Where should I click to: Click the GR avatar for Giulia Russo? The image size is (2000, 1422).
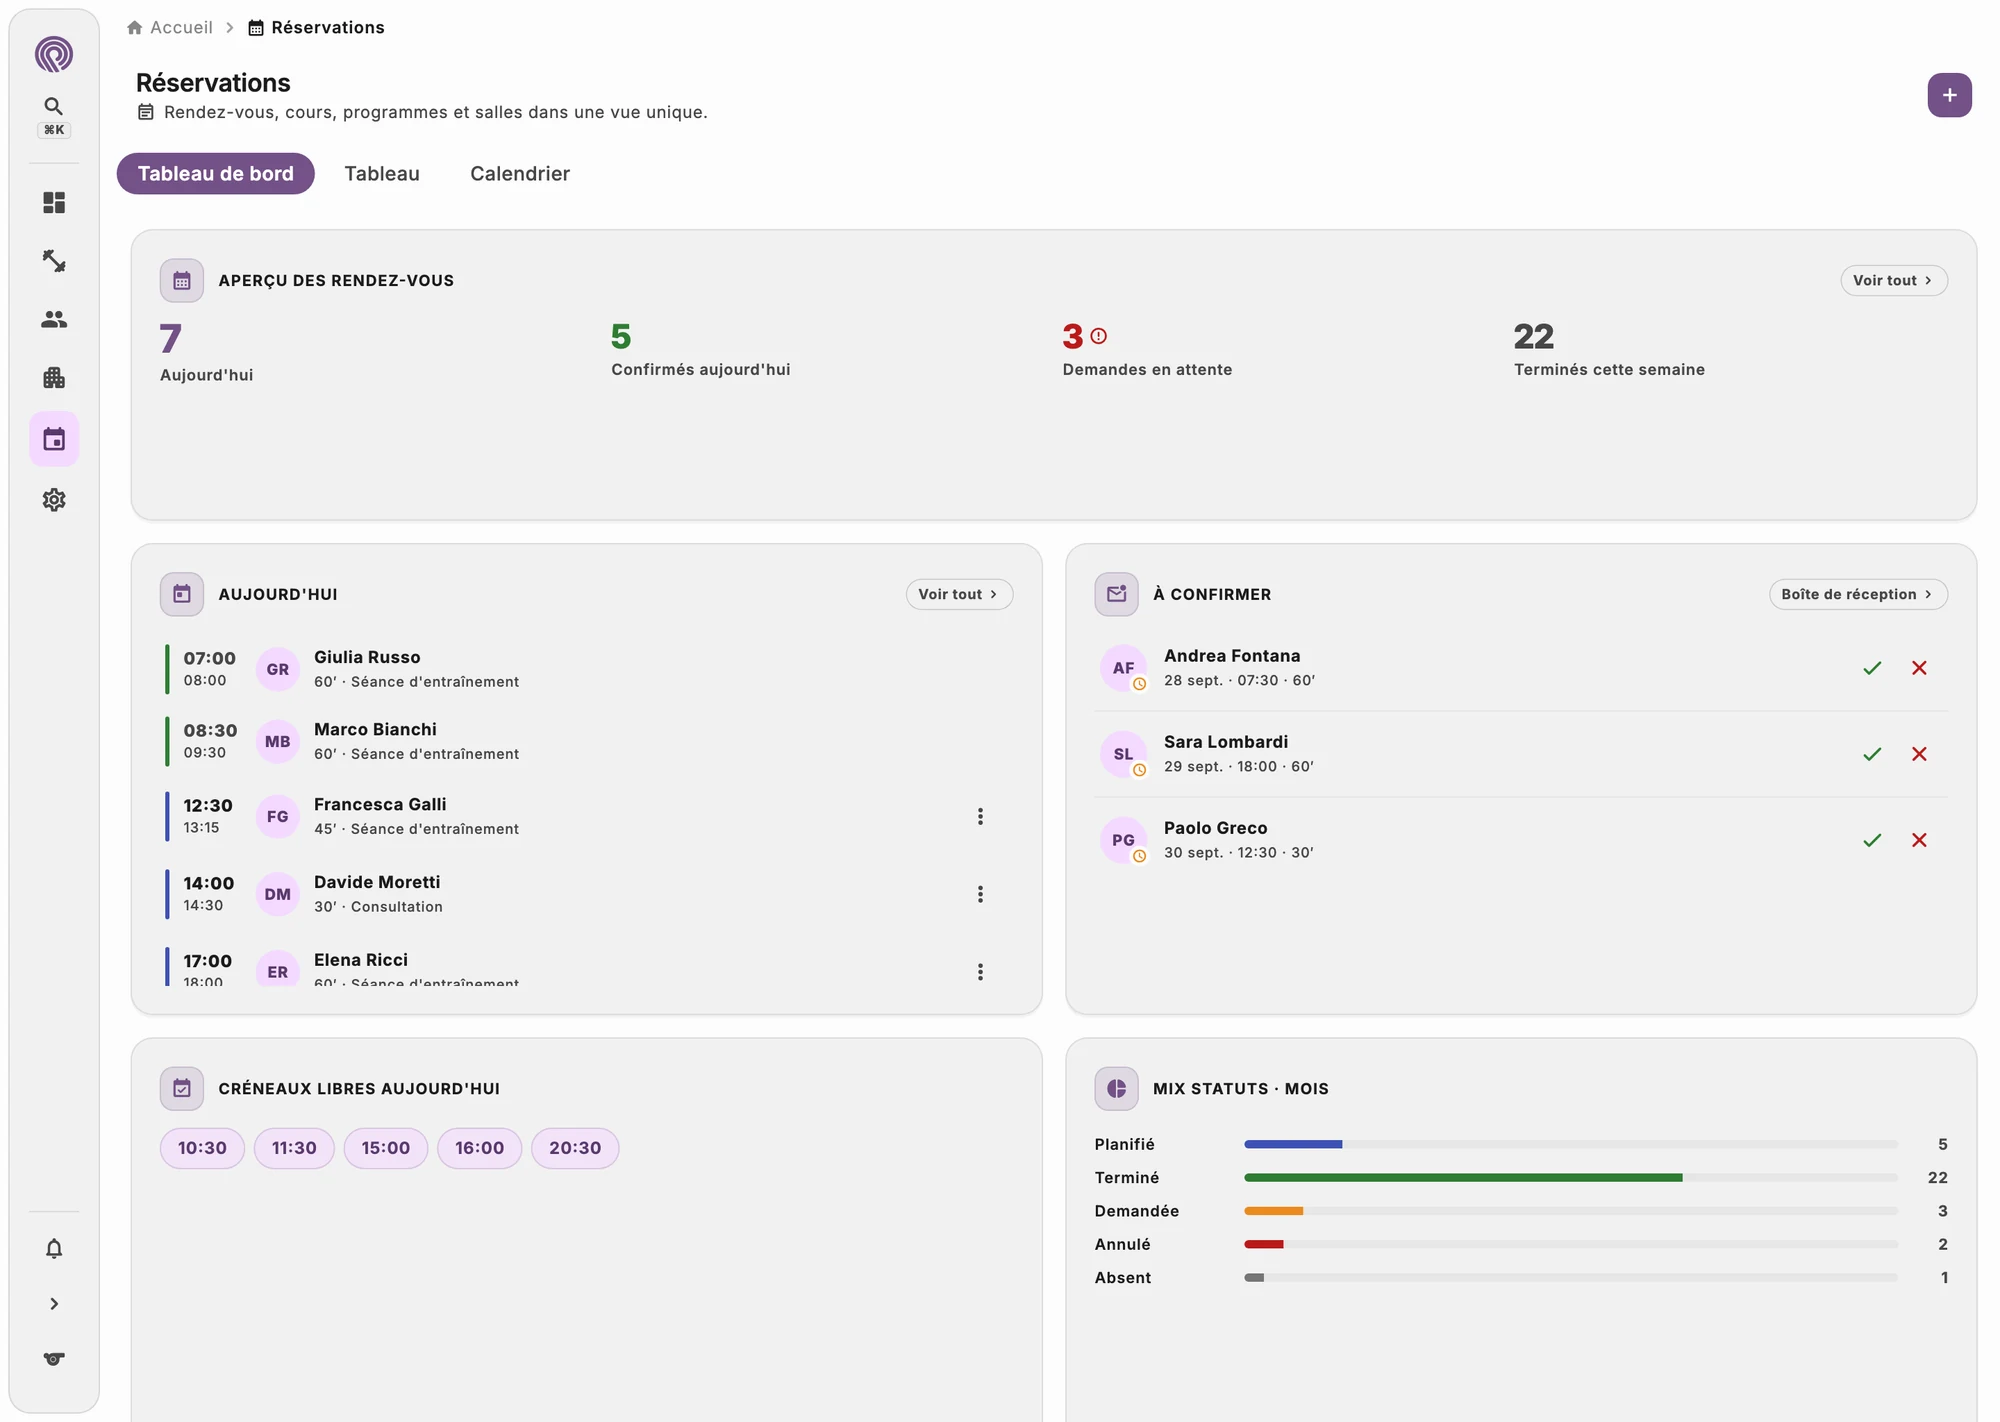click(x=278, y=670)
